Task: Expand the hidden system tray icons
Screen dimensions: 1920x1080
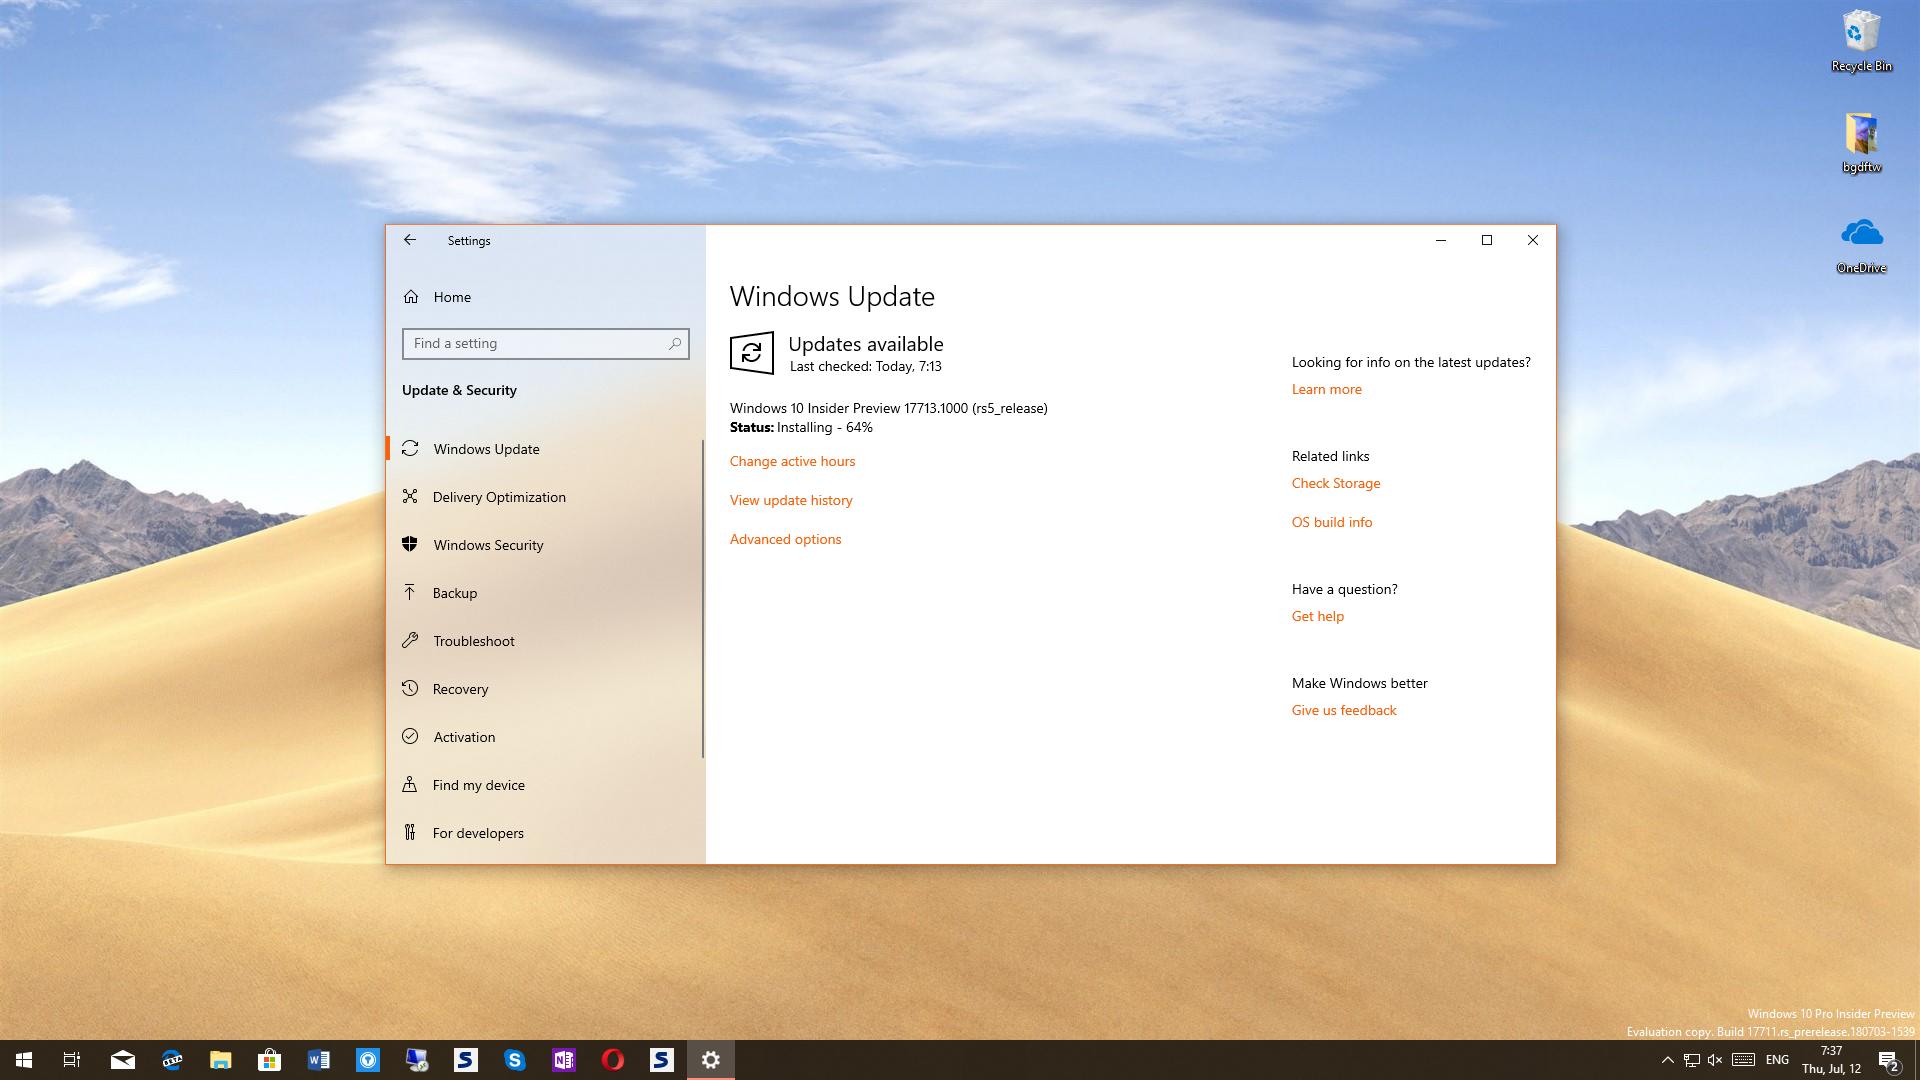Action: [1667, 1060]
